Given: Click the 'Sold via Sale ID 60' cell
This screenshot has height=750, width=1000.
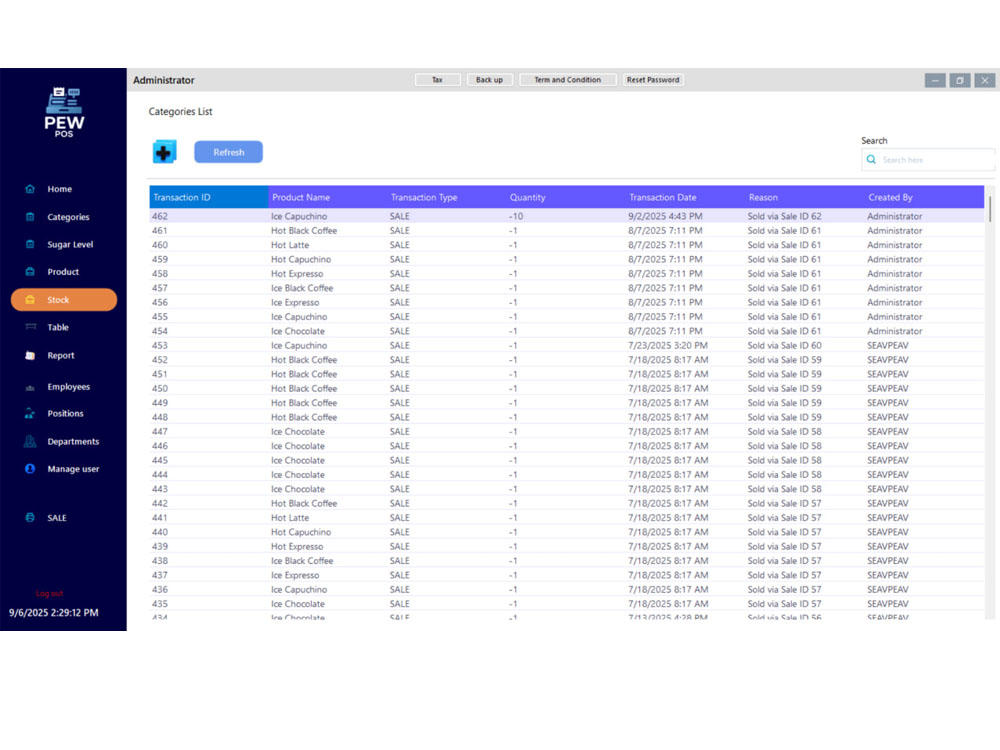Looking at the screenshot, I should pos(804,346).
